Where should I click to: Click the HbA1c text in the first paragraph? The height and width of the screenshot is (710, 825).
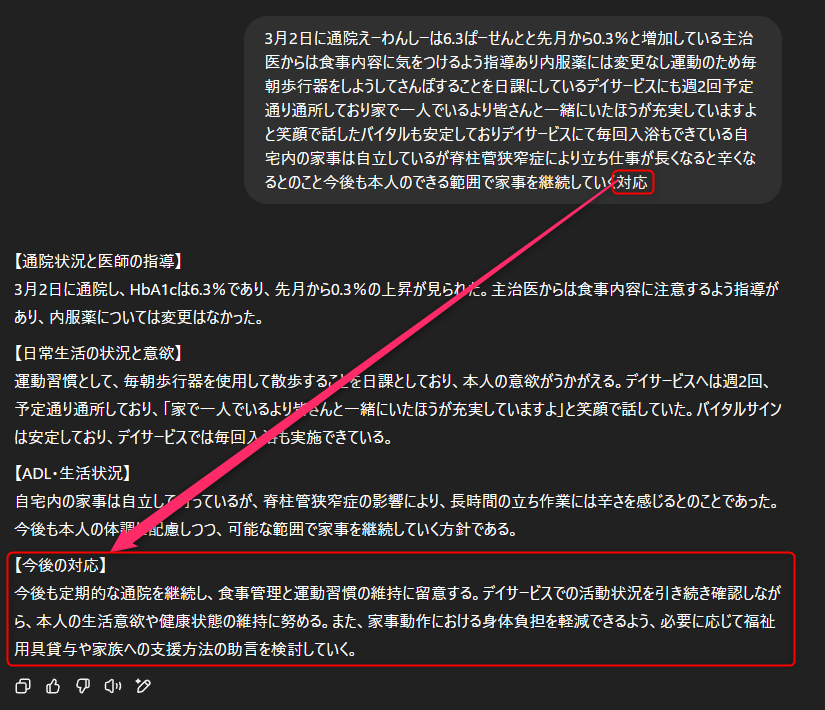(153, 289)
